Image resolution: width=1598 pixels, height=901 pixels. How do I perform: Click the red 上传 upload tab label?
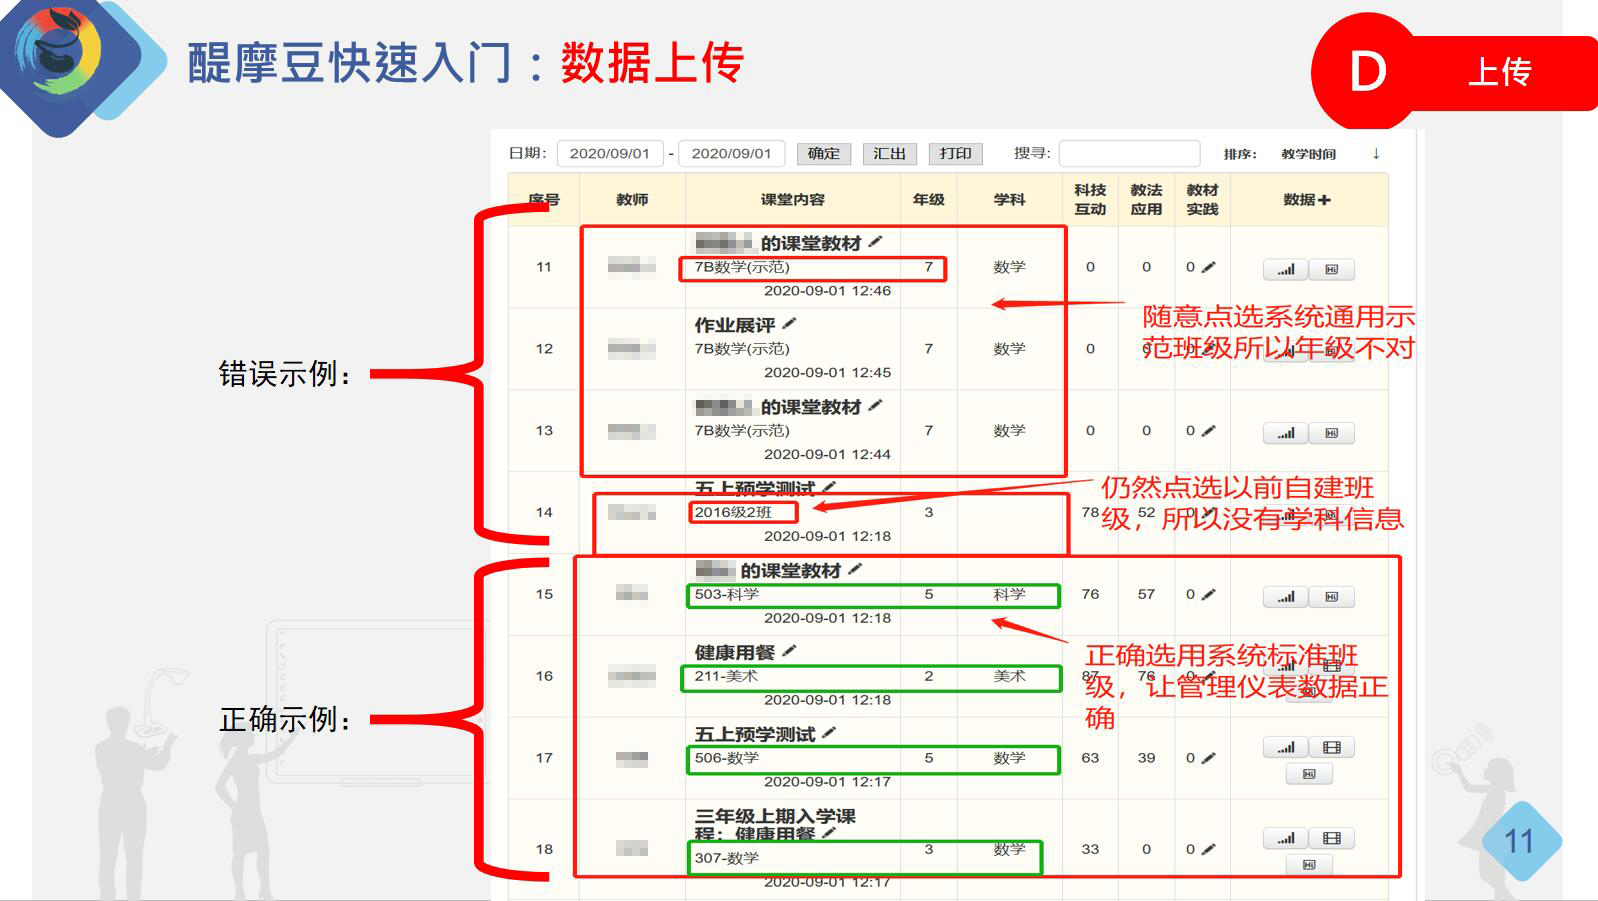pos(1498,72)
